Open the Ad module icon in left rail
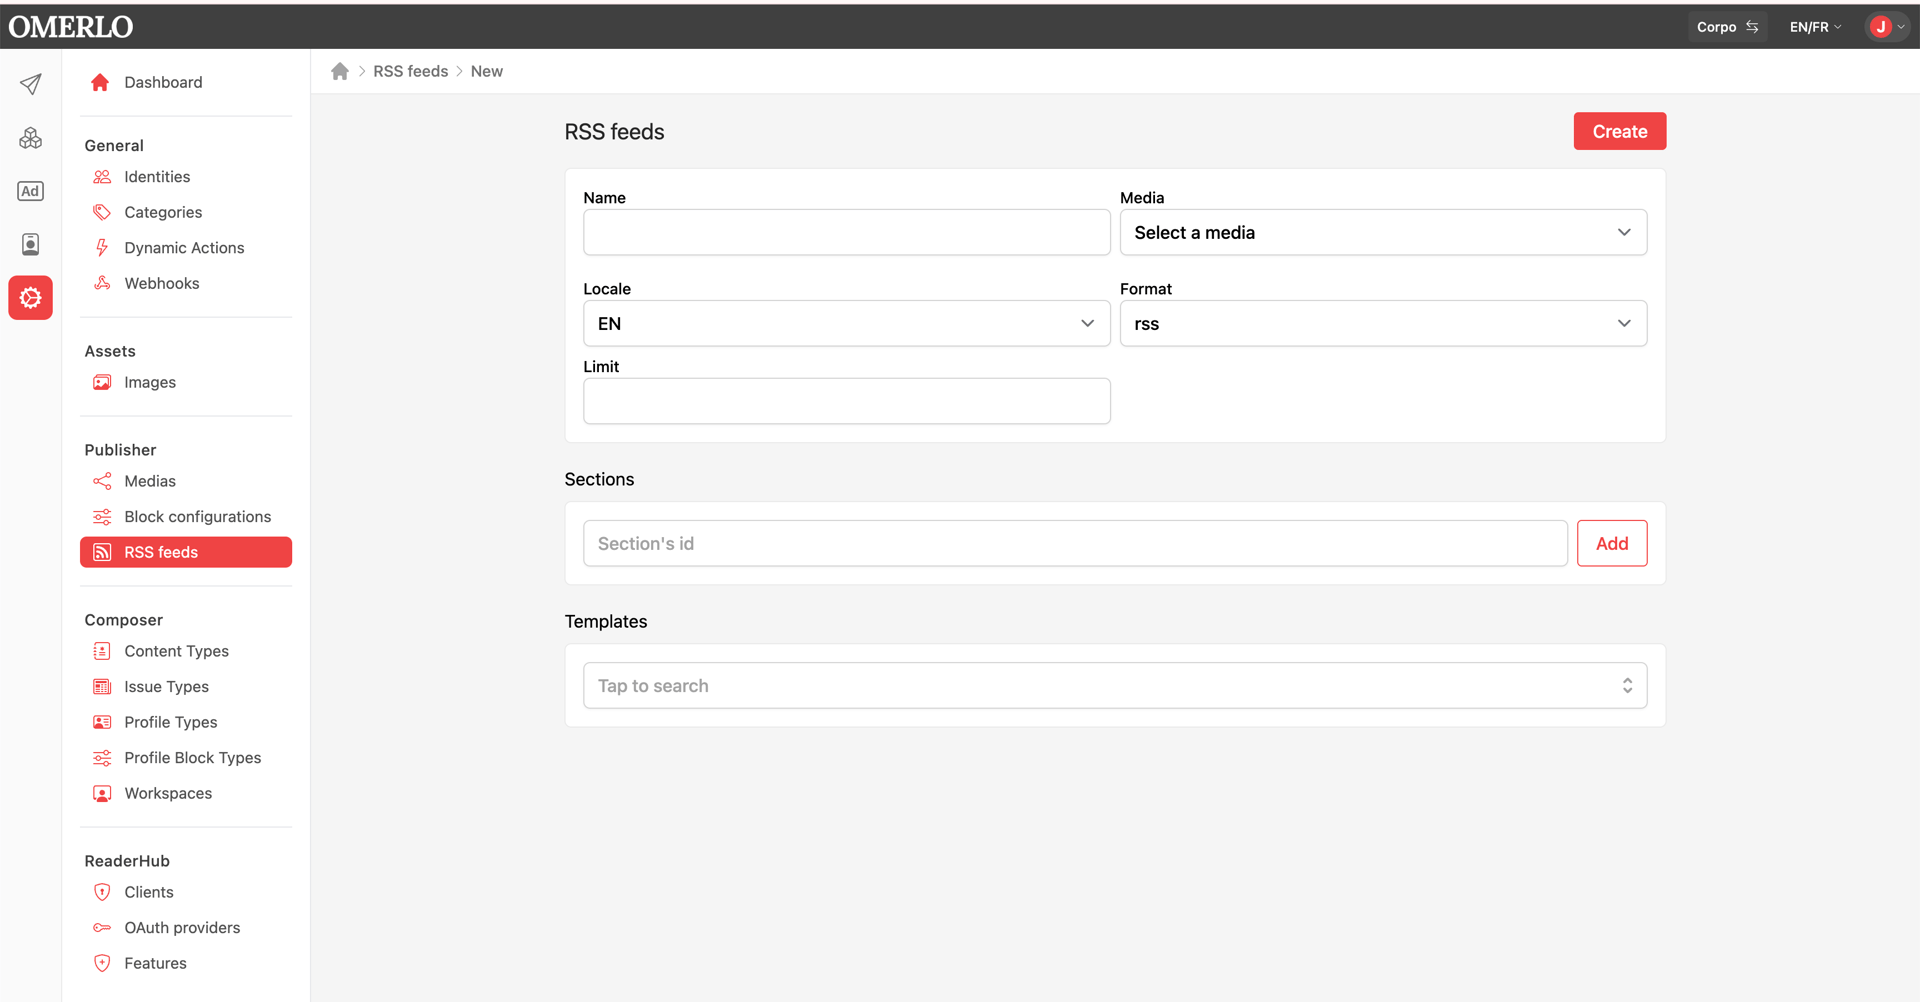Image resolution: width=1920 pixels, height=1002 pixels. coord(31,191)
